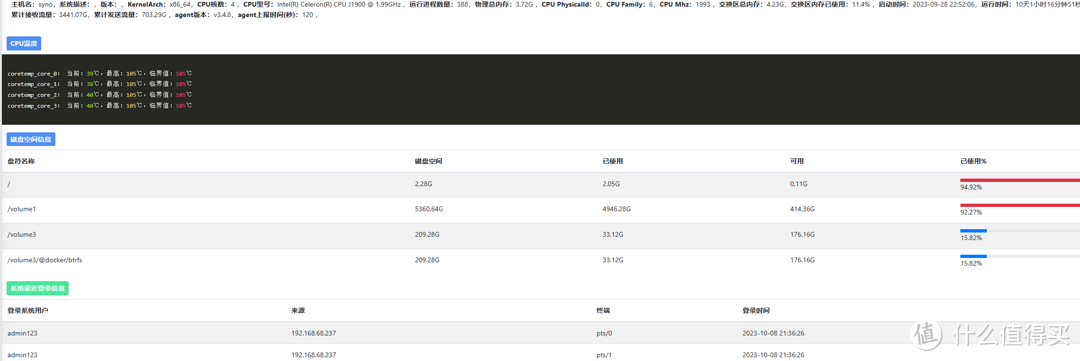Click the green 系统最近登录信息 button
This screenshot has width=1080, height=361.
(x=37, y=289)
